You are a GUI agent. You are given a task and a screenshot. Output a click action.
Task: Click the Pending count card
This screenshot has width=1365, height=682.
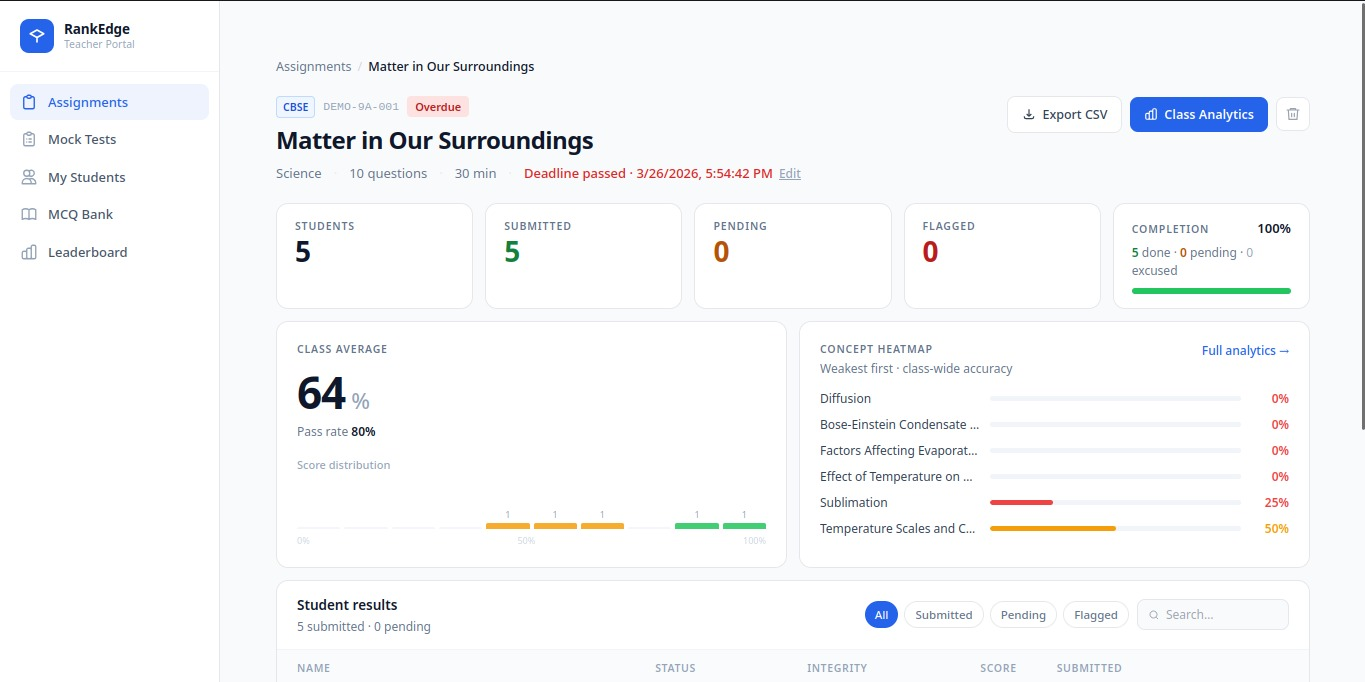click(792, 256)
